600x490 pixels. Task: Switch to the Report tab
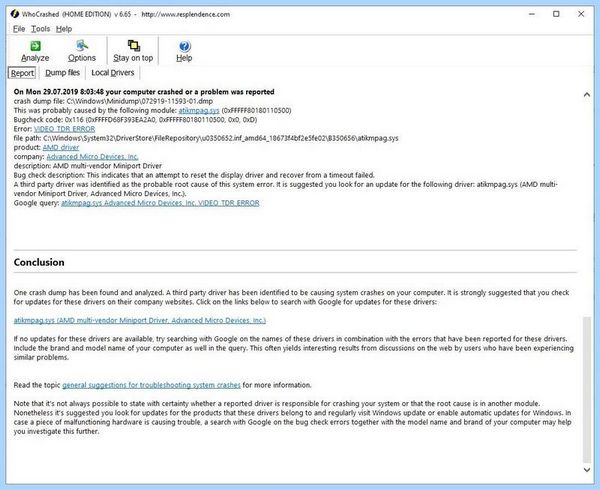pyautogui.click(x=22, y=73)
